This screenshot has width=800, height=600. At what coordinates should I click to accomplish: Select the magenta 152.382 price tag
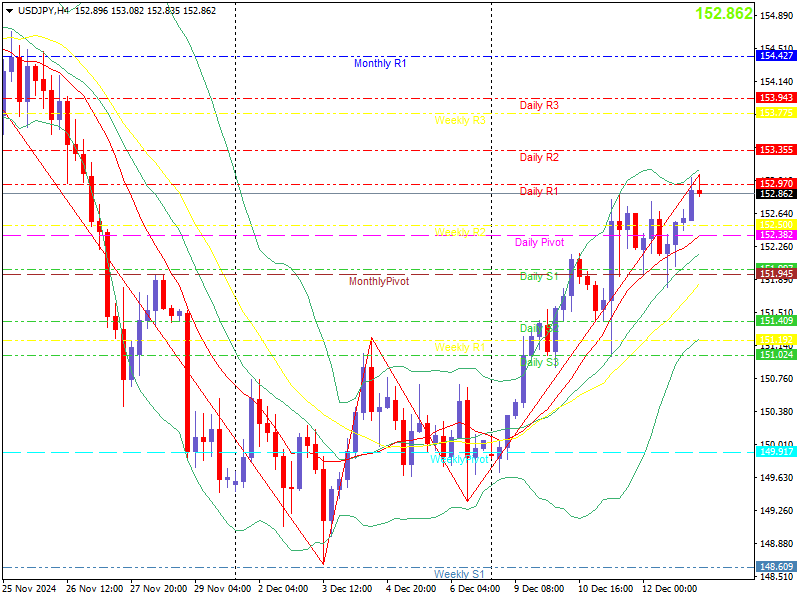[x=777, y=235]
